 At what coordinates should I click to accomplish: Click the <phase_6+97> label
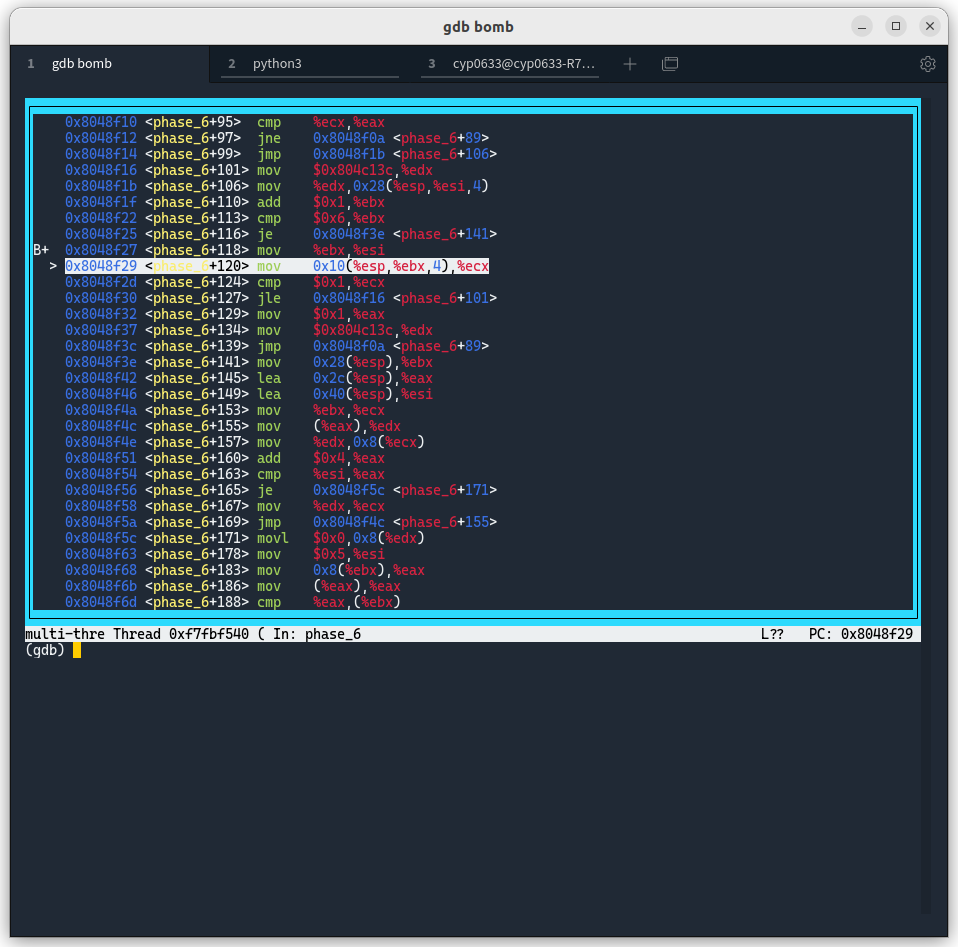click(193, 138)
